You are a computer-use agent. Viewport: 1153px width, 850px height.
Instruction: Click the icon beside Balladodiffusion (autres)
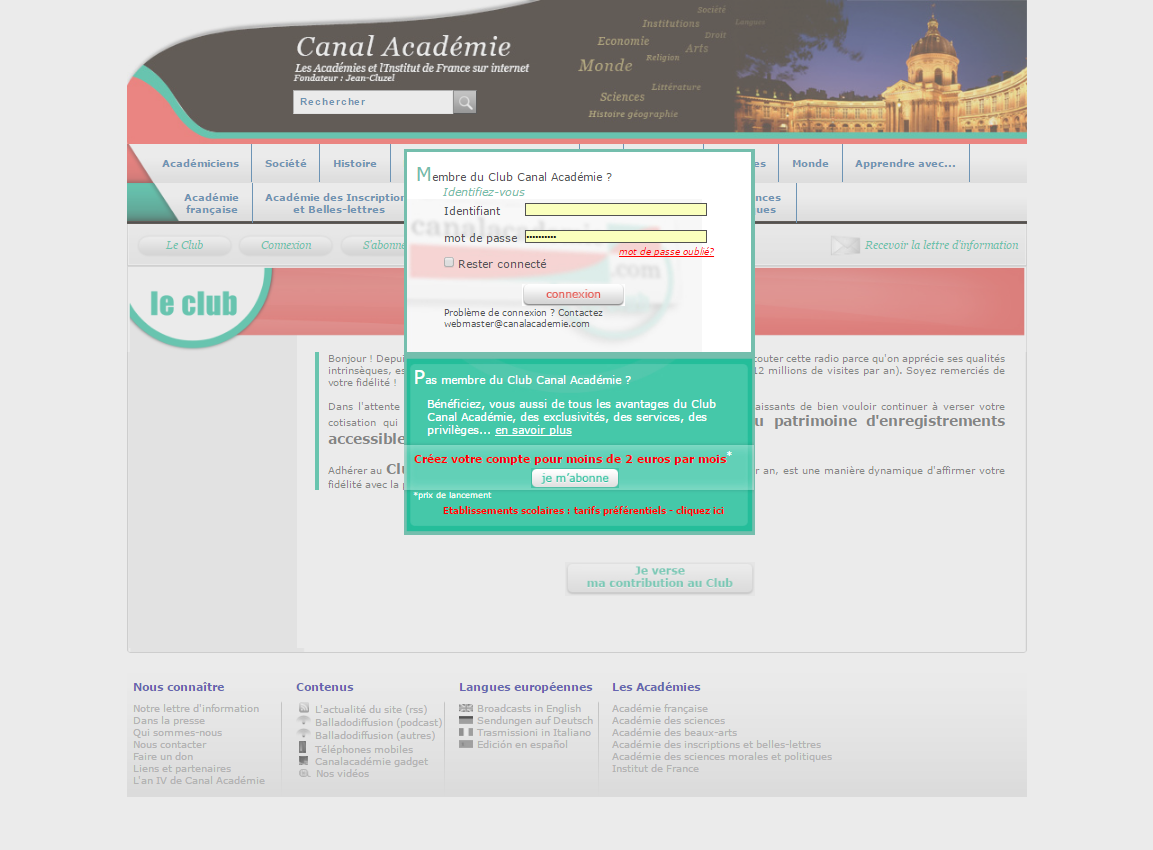click(303, 734)
